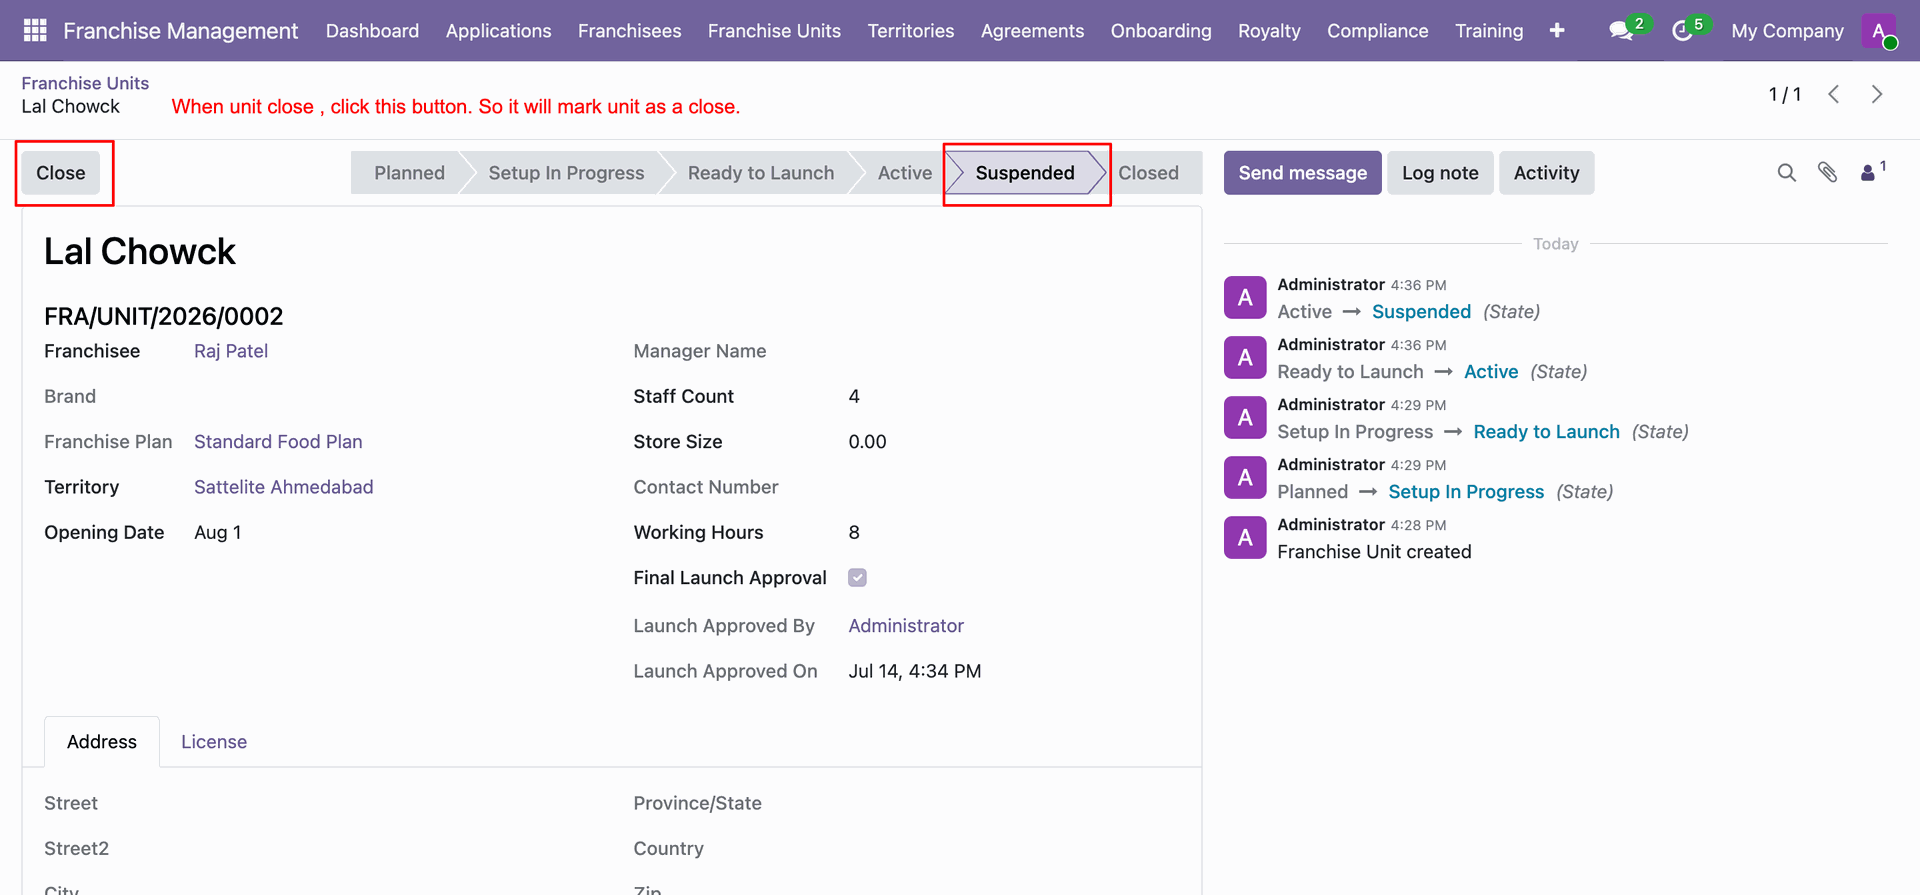1920x895 pixels.
Task: Switch to the Address tab
Action: coord(102,741)
